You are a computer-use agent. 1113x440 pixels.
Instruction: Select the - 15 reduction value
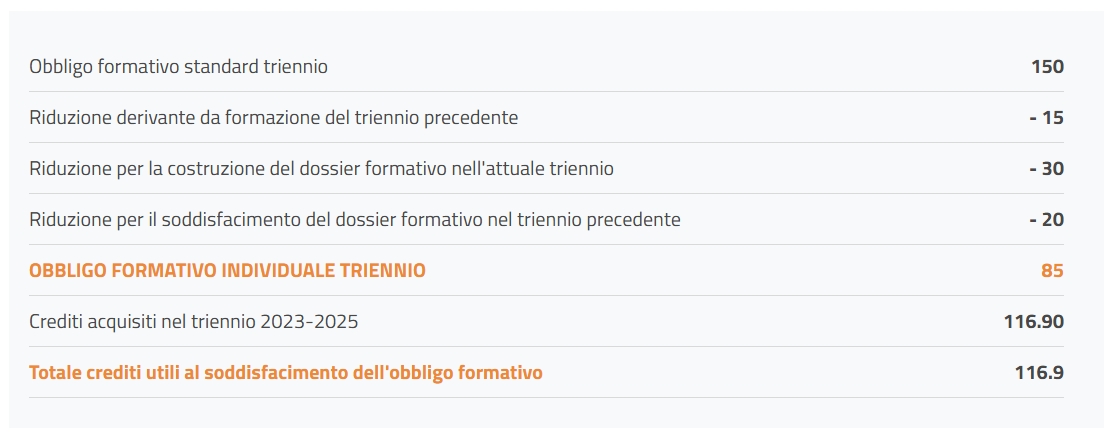coord(1046,118)
